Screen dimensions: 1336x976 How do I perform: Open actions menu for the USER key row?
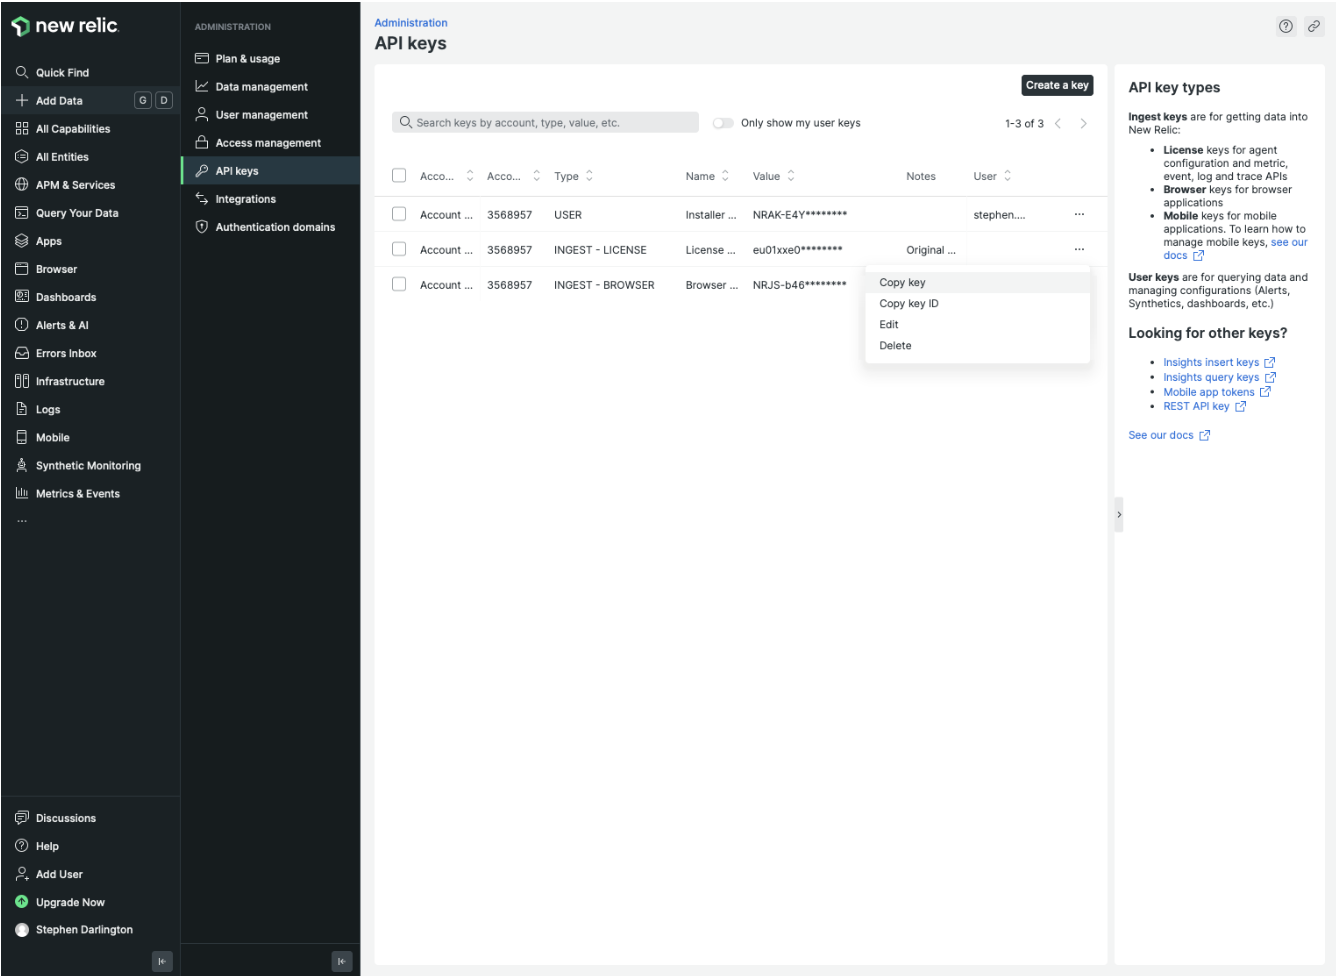point(1079,214)
